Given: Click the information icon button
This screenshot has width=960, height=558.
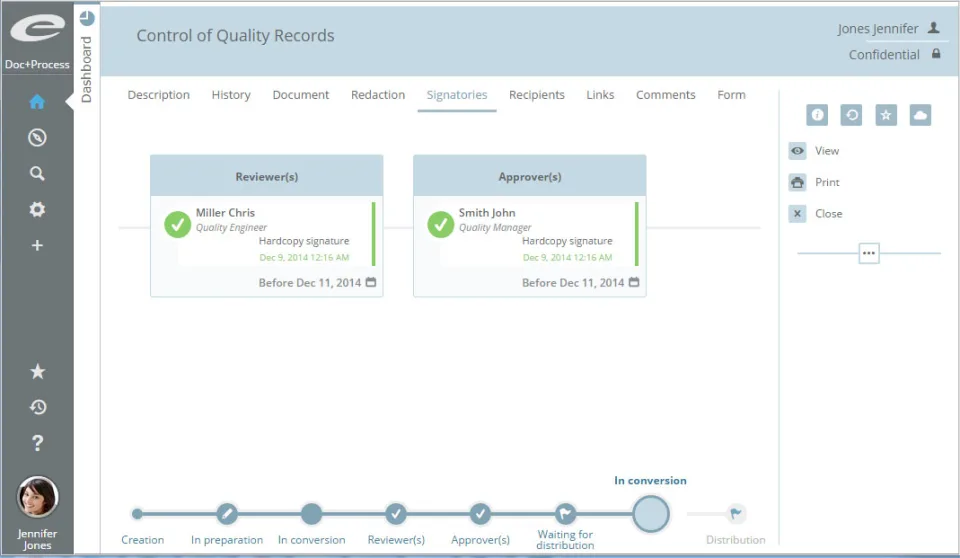Looking at the screenshot, I should point(817,115).
